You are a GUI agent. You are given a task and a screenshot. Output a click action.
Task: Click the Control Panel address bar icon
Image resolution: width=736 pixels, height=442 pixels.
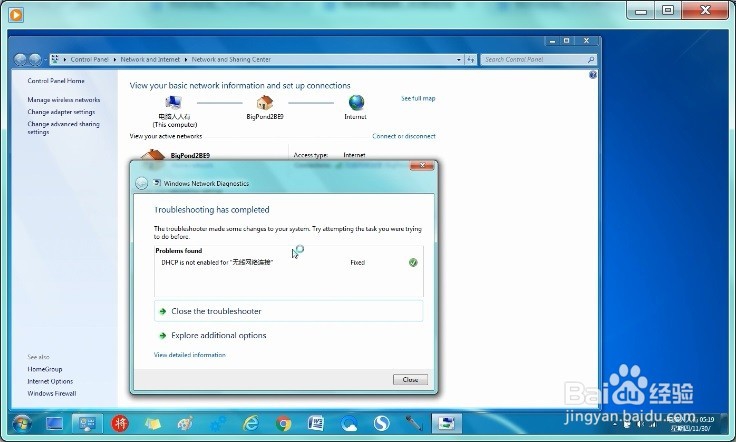click(x=55, y=59)
